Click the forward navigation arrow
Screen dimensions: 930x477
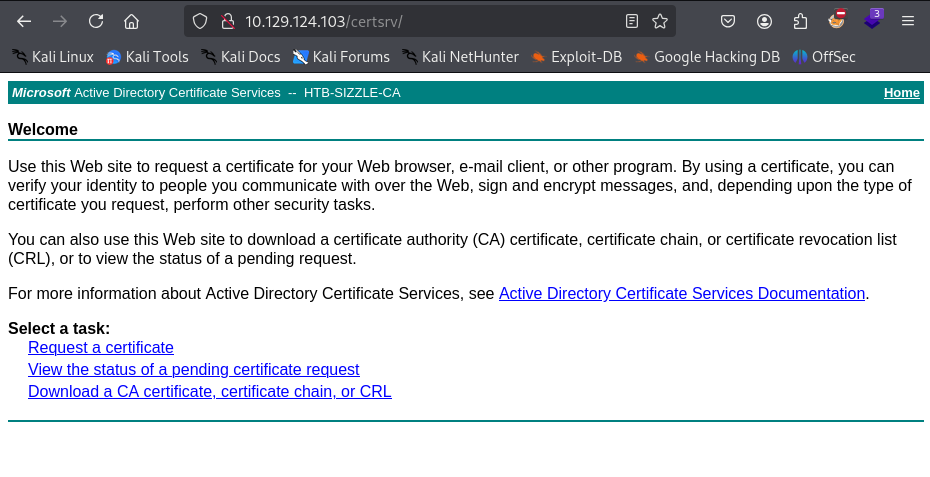60,21
